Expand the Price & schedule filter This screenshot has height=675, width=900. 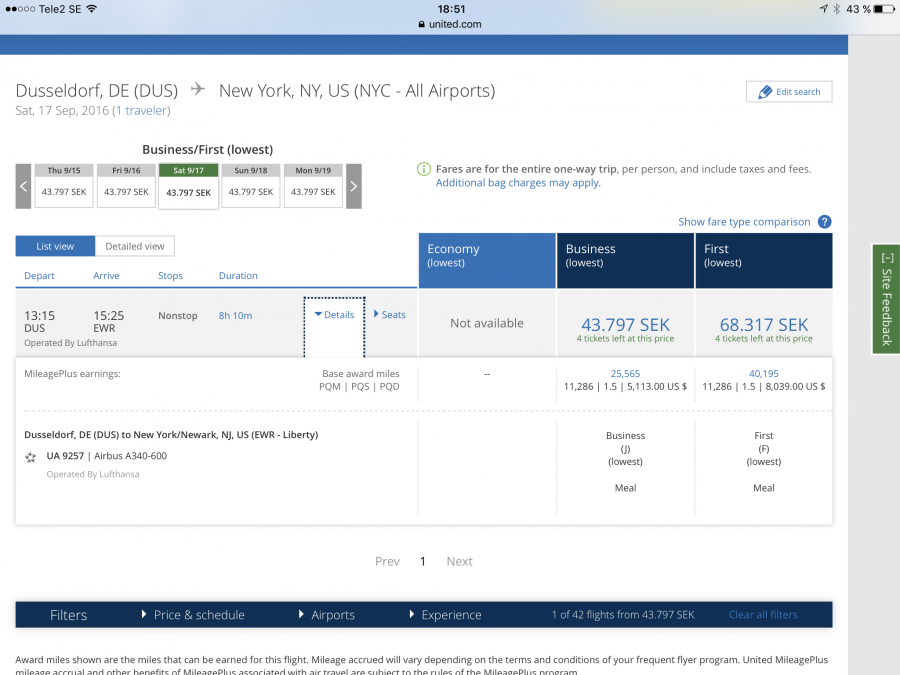pos(198,615)
